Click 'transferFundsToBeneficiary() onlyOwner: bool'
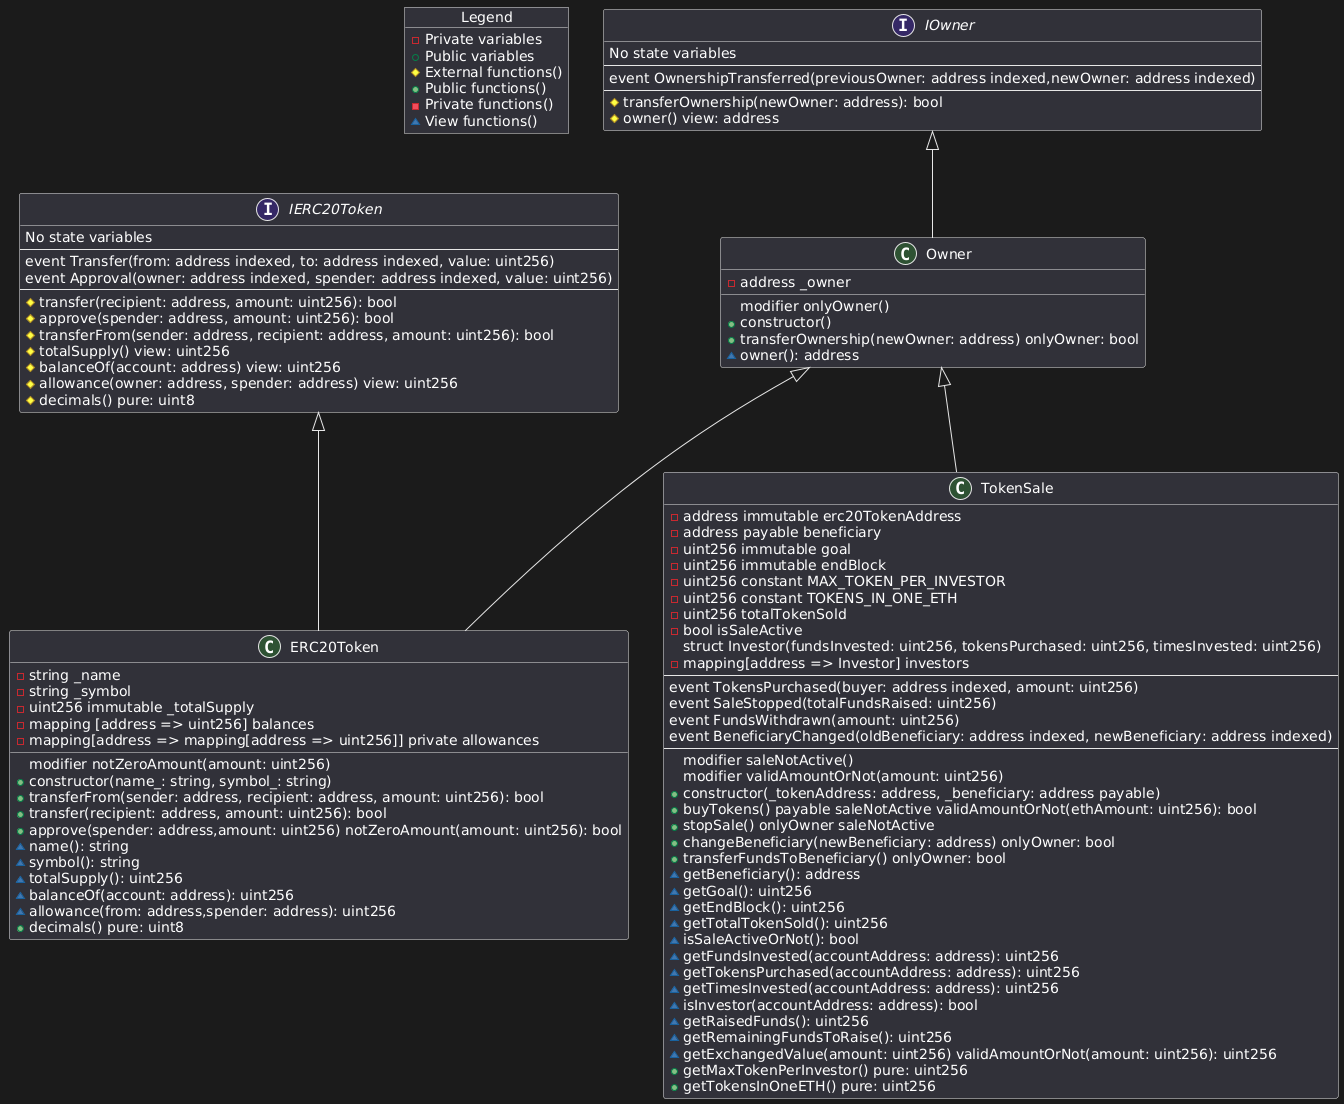 pyautogui.click(x=845, y=858)
